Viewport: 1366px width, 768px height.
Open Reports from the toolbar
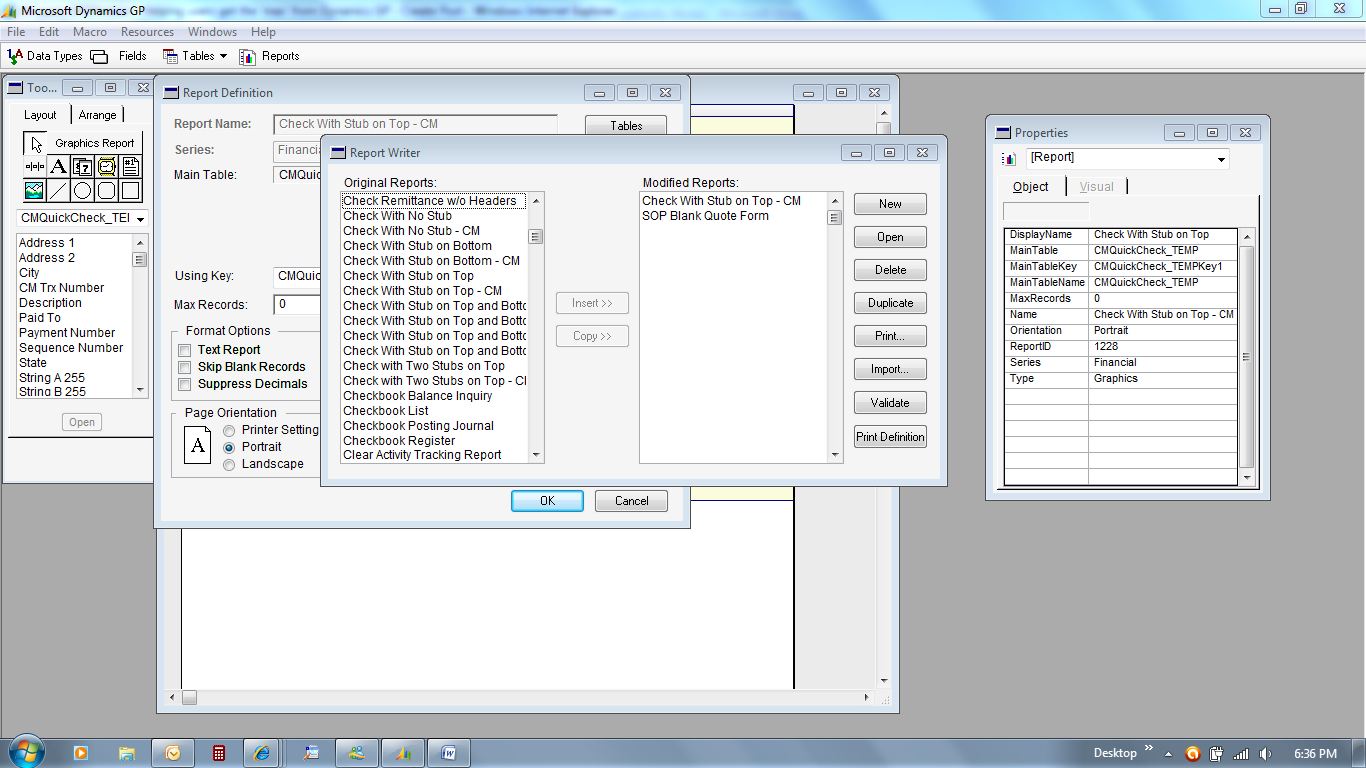[x=270, y=56]
